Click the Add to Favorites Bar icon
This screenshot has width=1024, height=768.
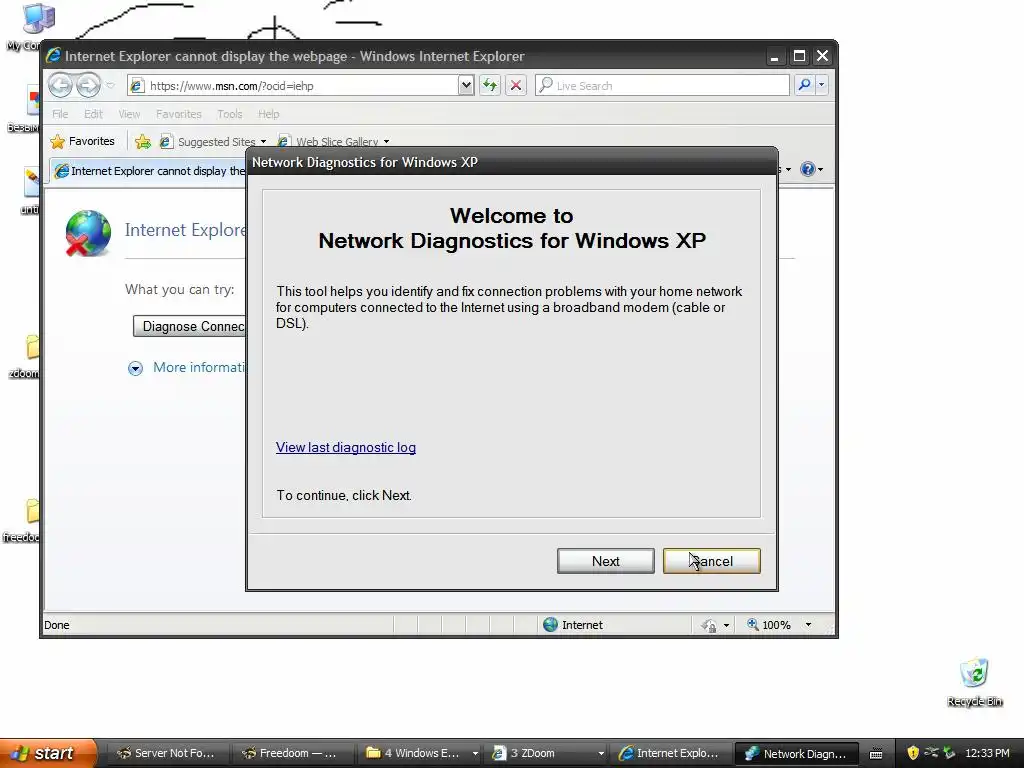(x=142, y=141)
